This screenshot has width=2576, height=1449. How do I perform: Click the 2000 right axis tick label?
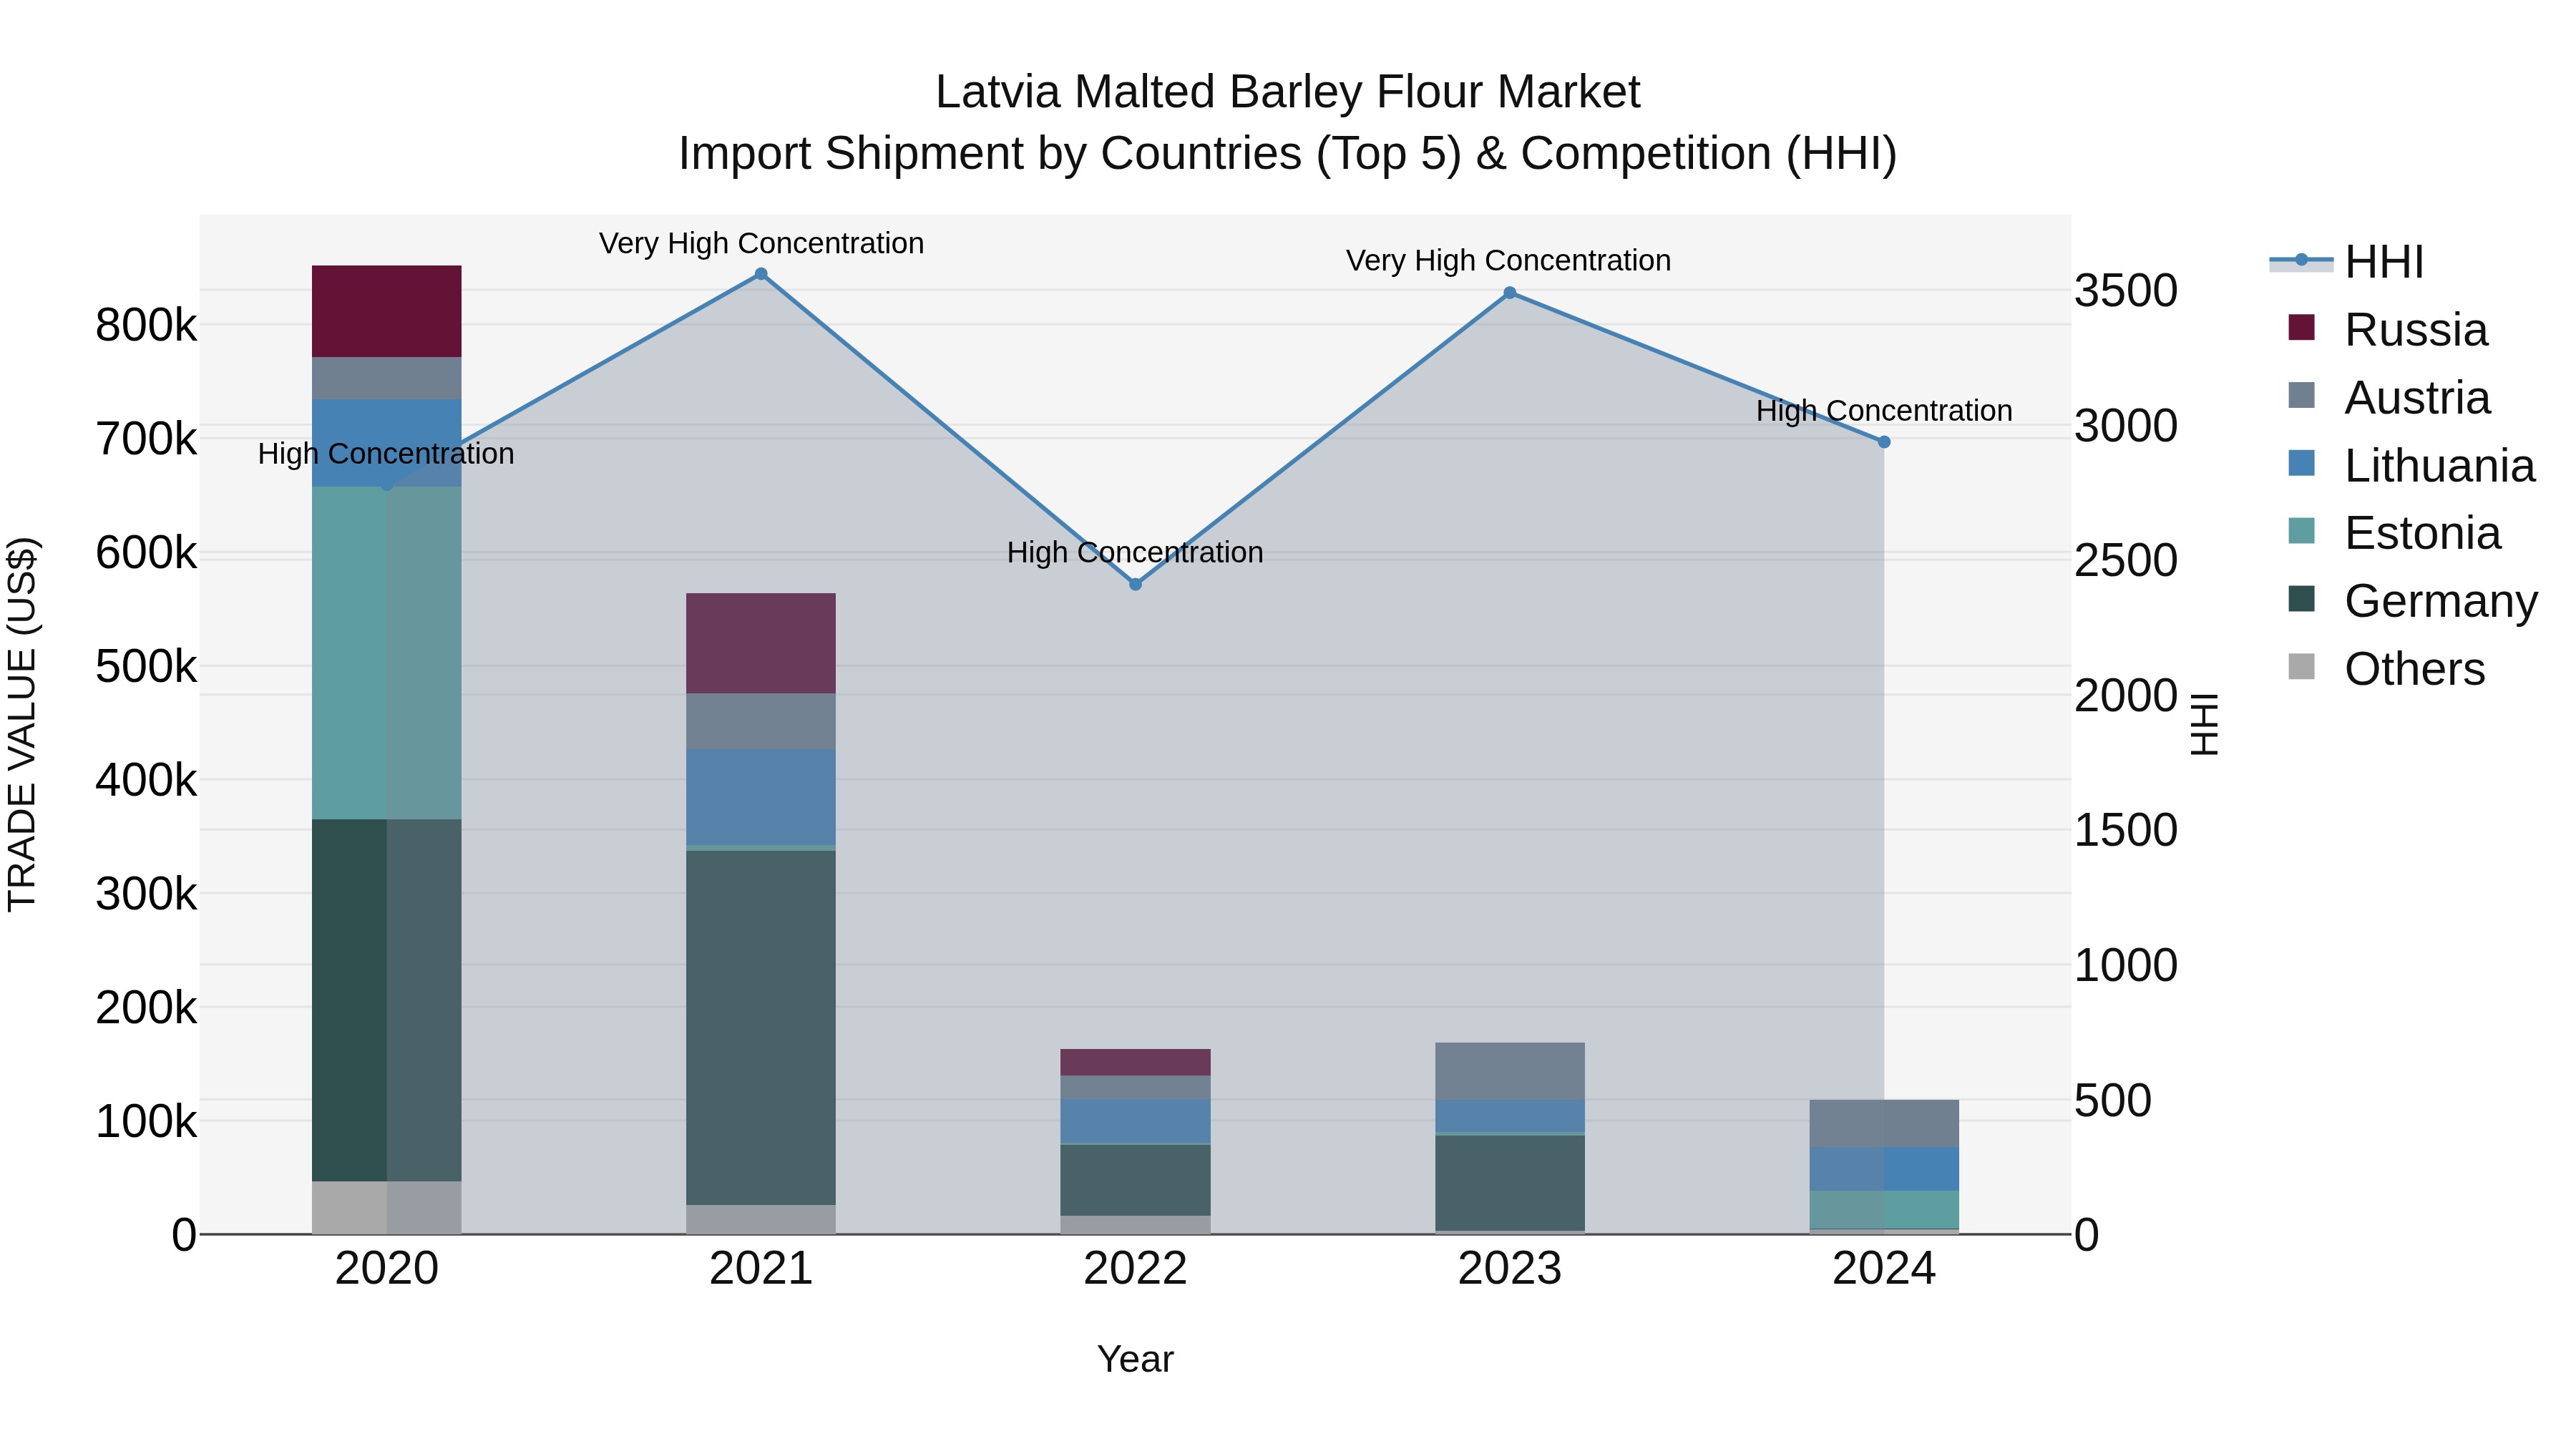pos(2126,695)
